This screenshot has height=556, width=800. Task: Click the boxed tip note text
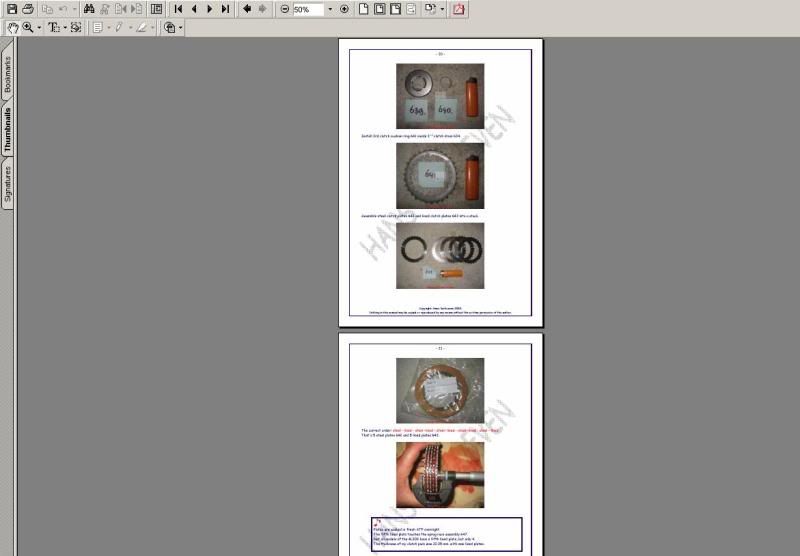[x=446, y=534]
